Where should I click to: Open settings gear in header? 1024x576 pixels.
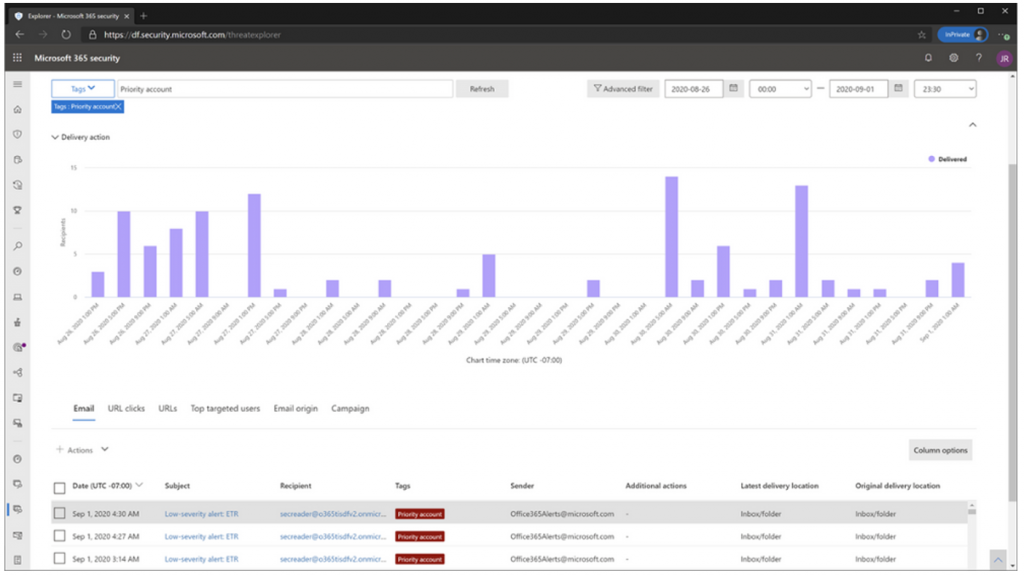[953, 58]
